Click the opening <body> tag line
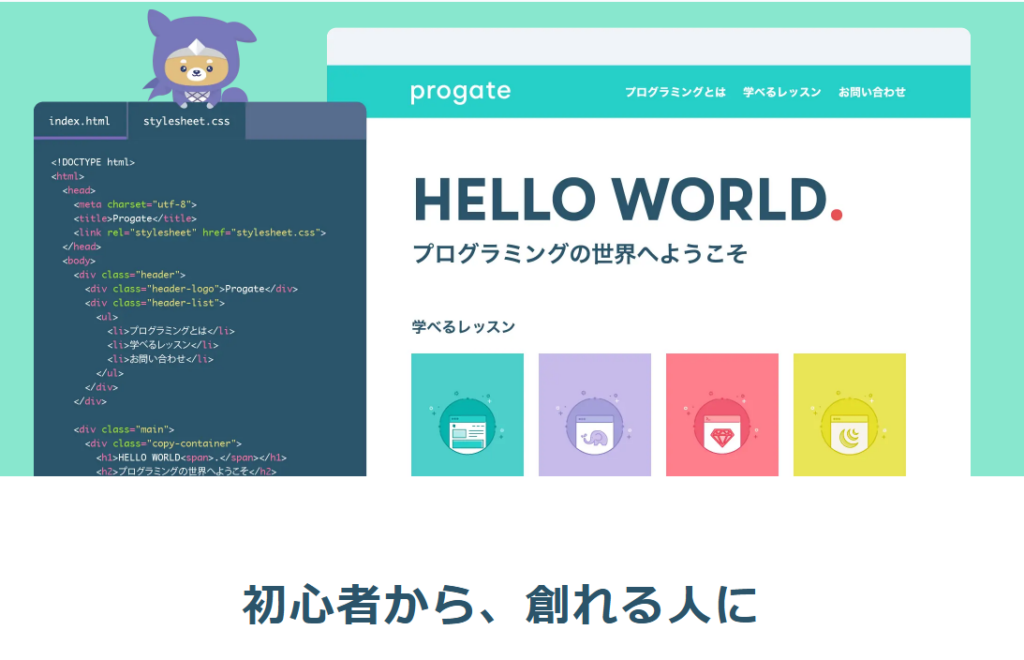 pos(79,260)
